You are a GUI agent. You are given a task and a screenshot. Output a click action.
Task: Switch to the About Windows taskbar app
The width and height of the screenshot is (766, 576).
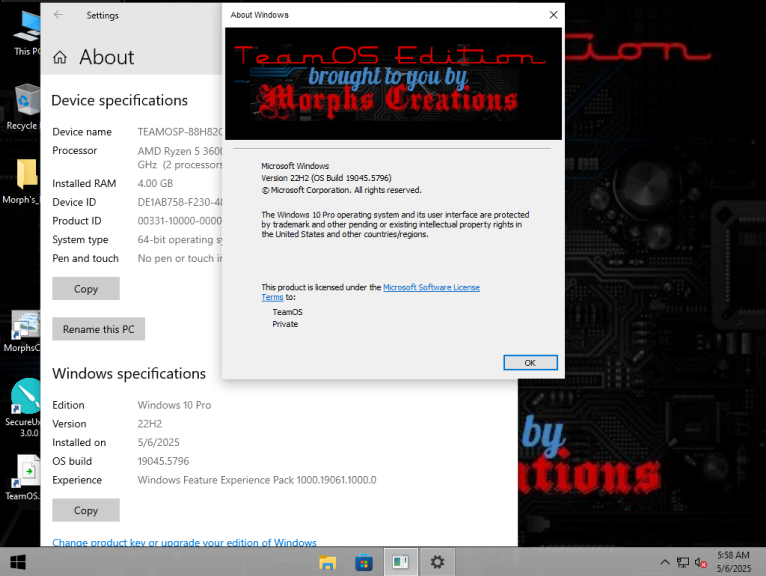tap(401, 562)
